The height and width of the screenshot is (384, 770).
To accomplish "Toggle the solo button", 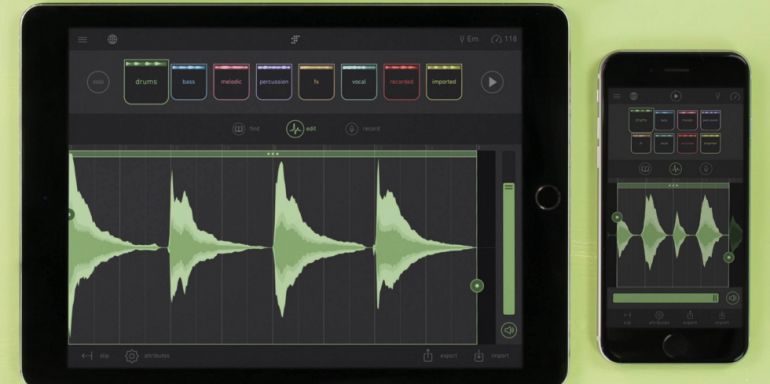I will [x=98, y=82].
